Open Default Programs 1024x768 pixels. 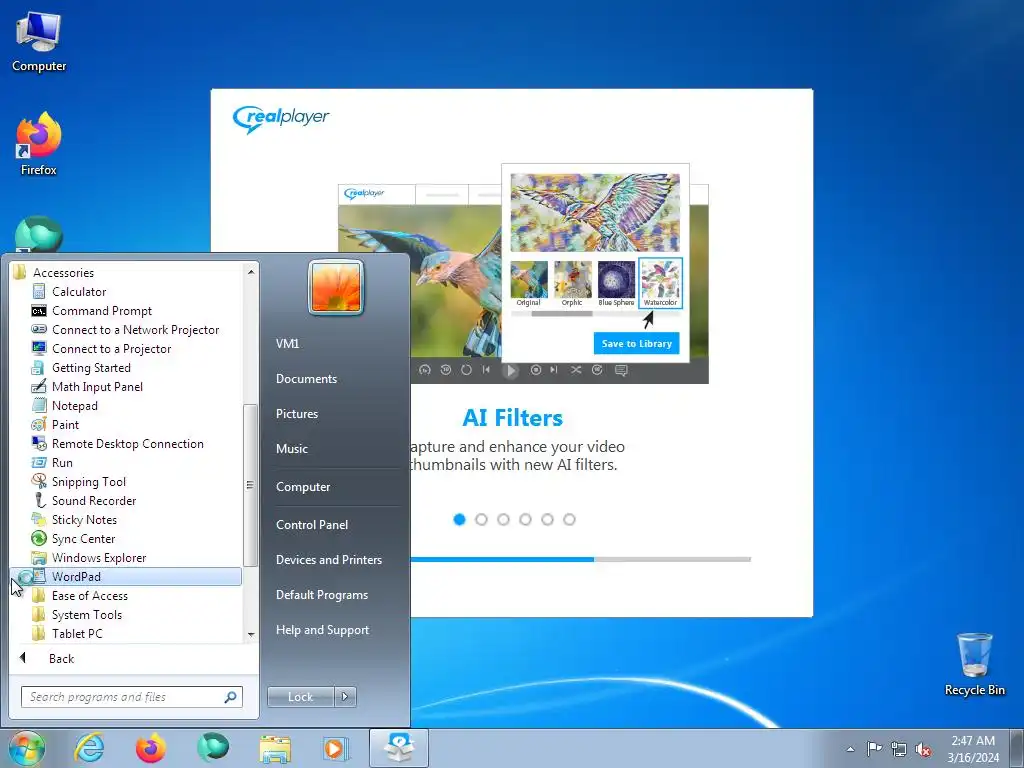point(321,595)
